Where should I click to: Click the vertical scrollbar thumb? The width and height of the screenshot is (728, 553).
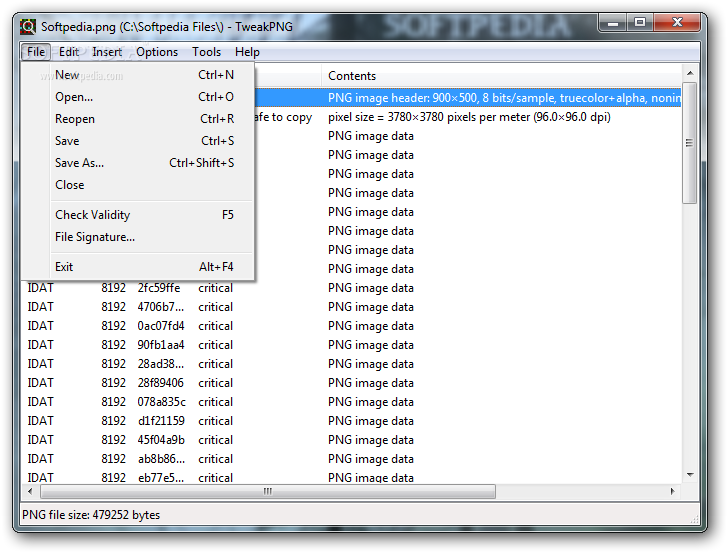point(690,143)
